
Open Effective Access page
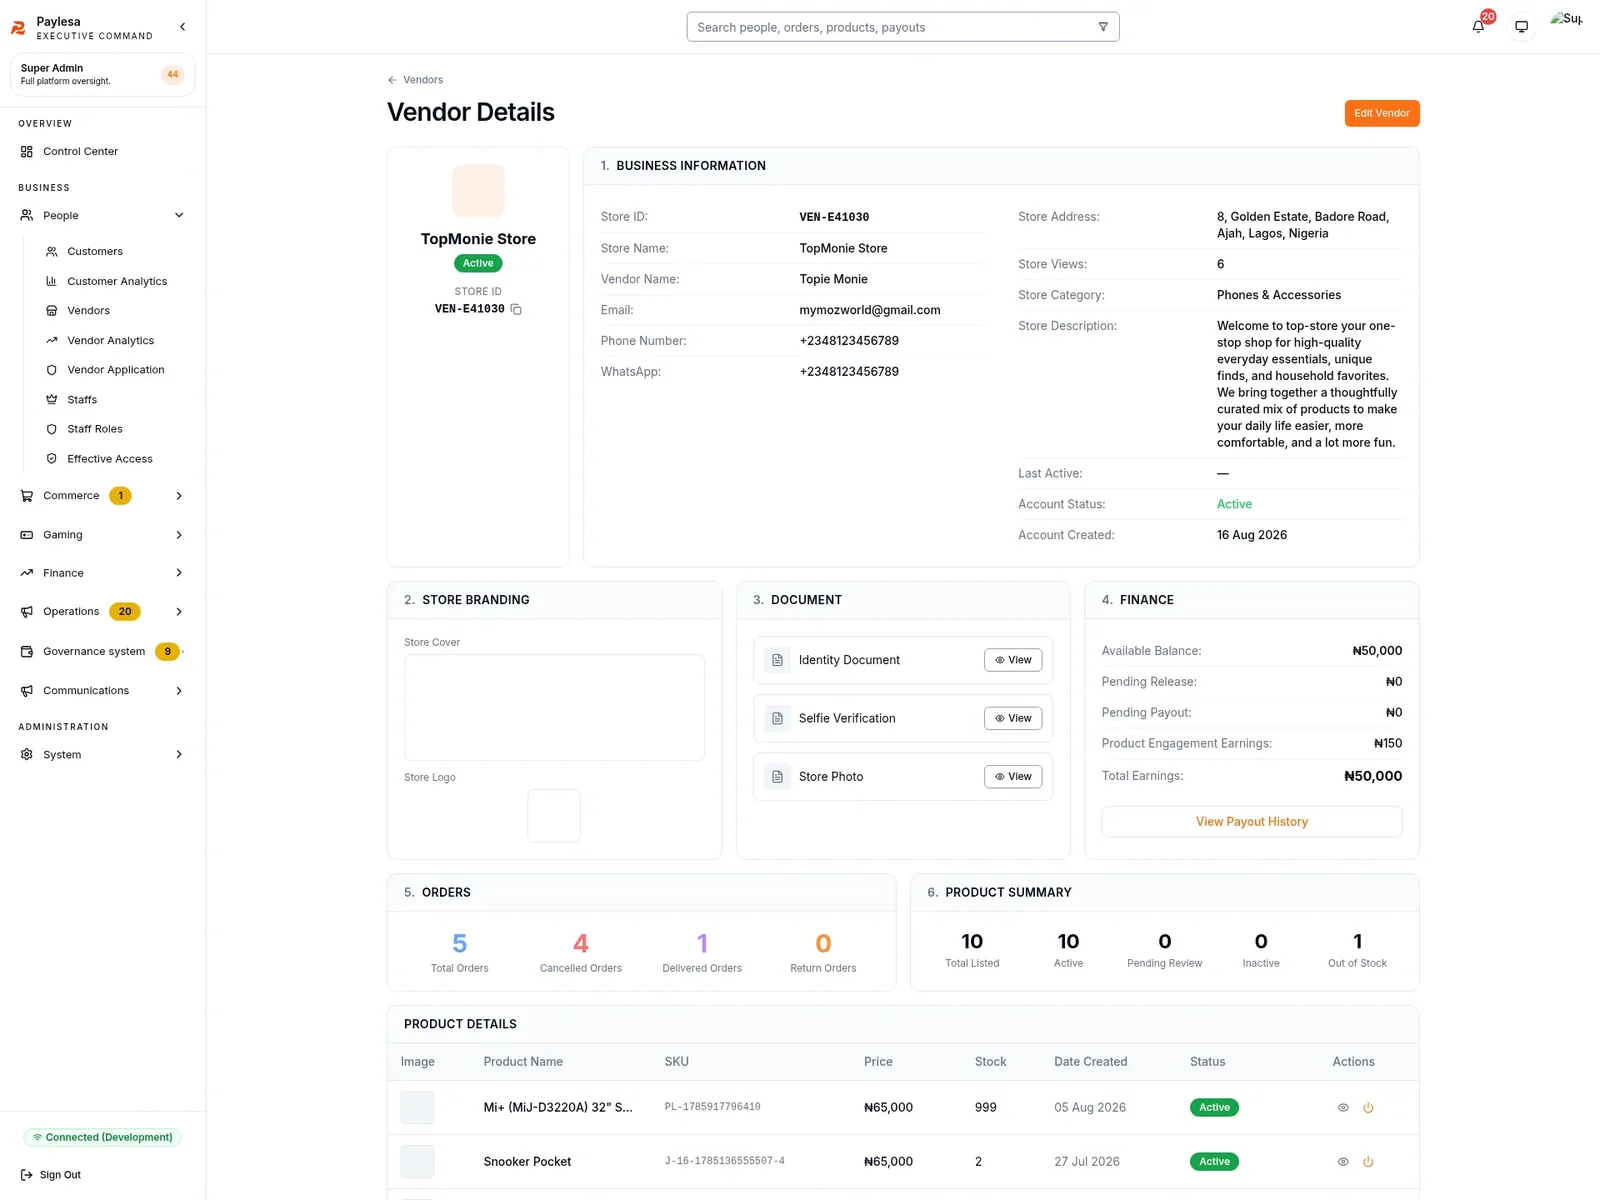tap(111, 459)
